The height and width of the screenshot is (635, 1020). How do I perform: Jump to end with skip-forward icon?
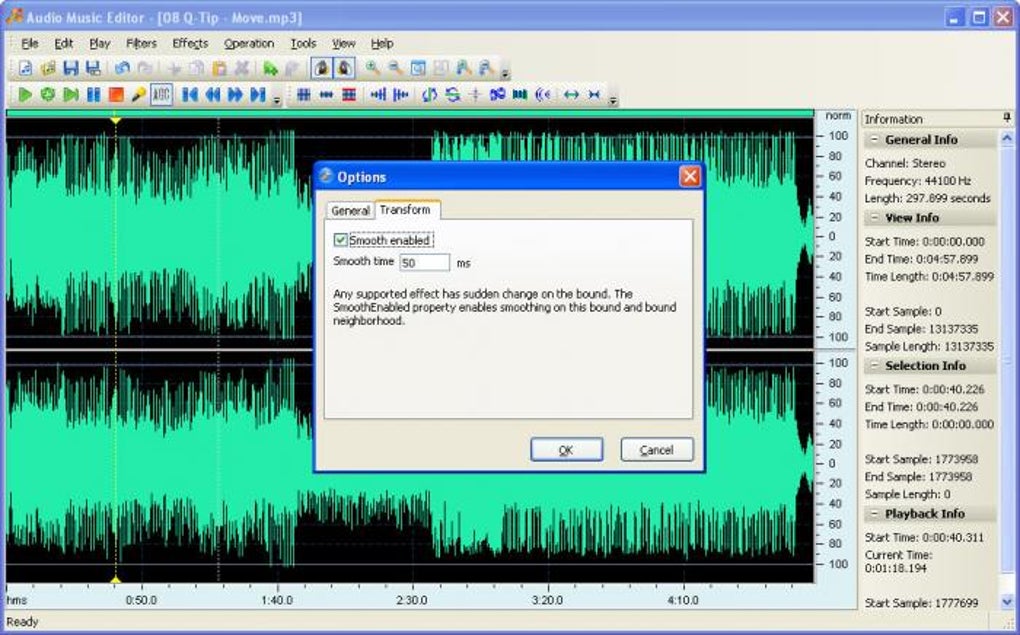pos(258,95)
